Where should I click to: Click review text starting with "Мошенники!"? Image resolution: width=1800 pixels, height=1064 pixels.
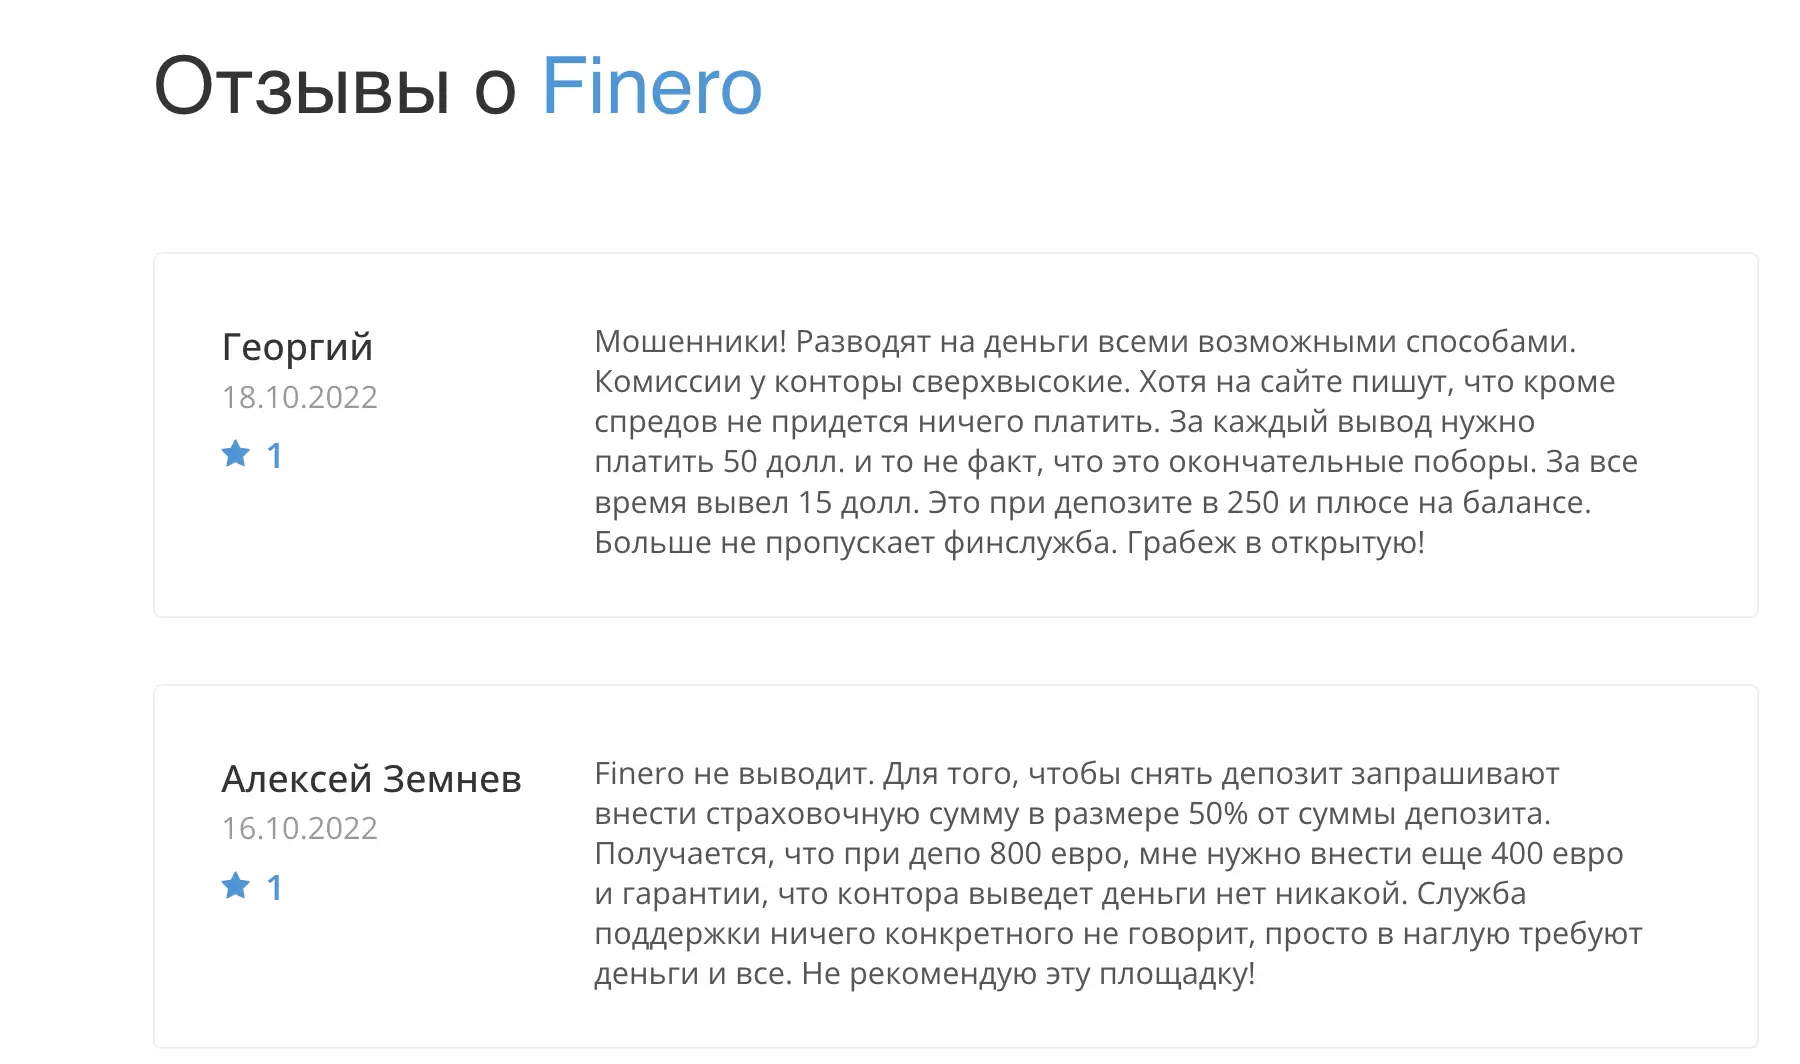click(1116, 442)
